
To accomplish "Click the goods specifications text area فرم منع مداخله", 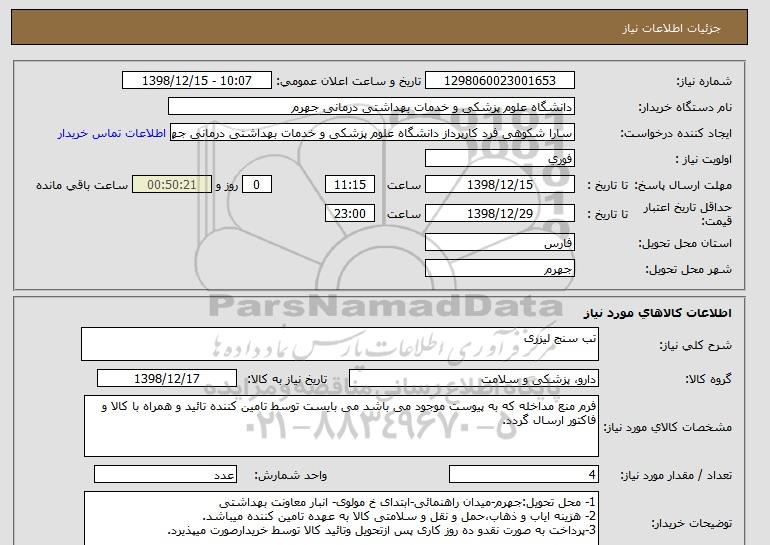I will click(x=341, y=426).
